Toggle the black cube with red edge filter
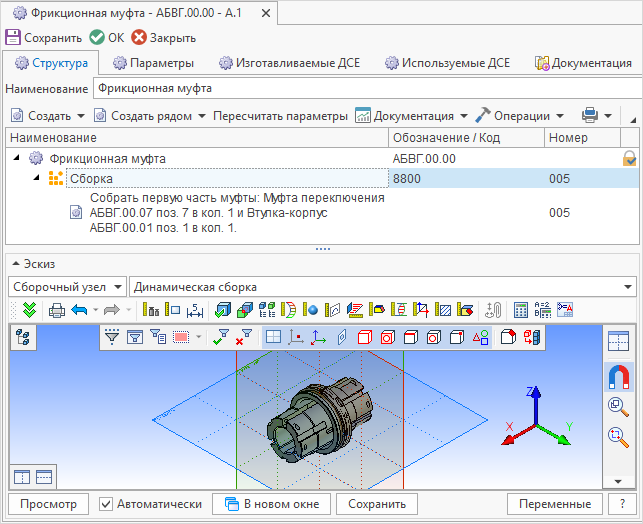 (x=410, y=337)
